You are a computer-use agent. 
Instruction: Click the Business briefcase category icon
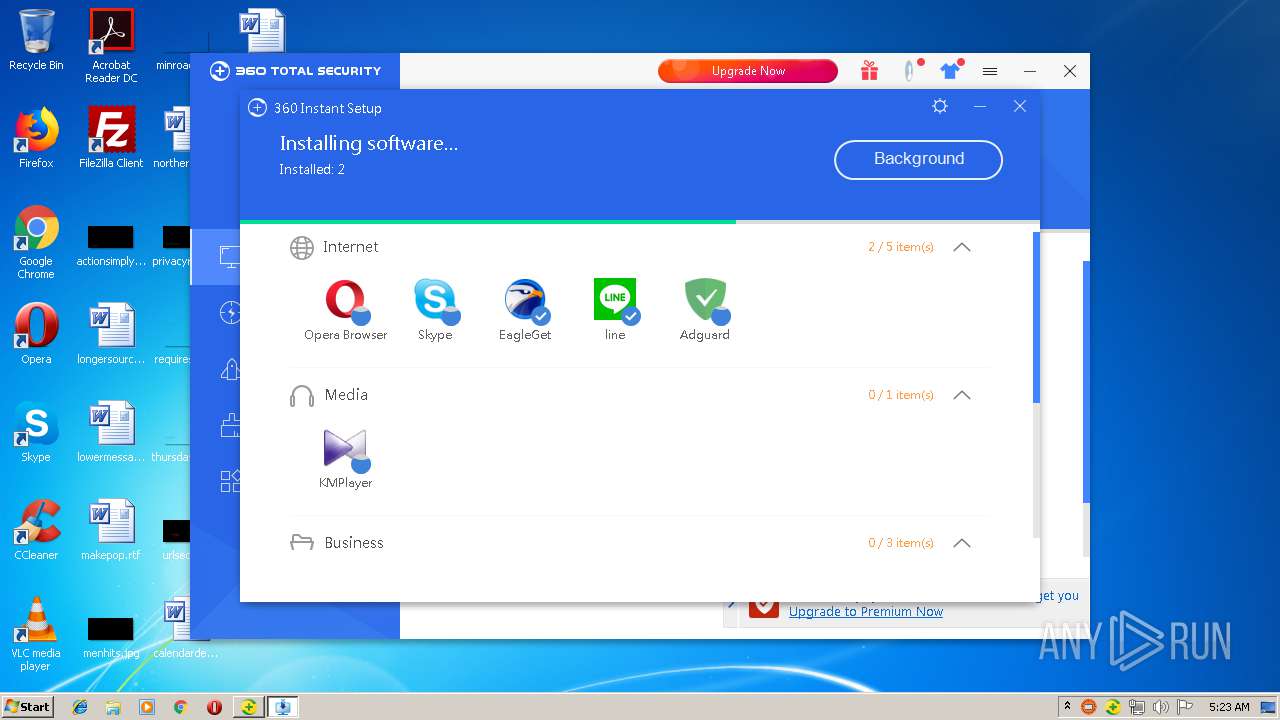coord(301,543)
